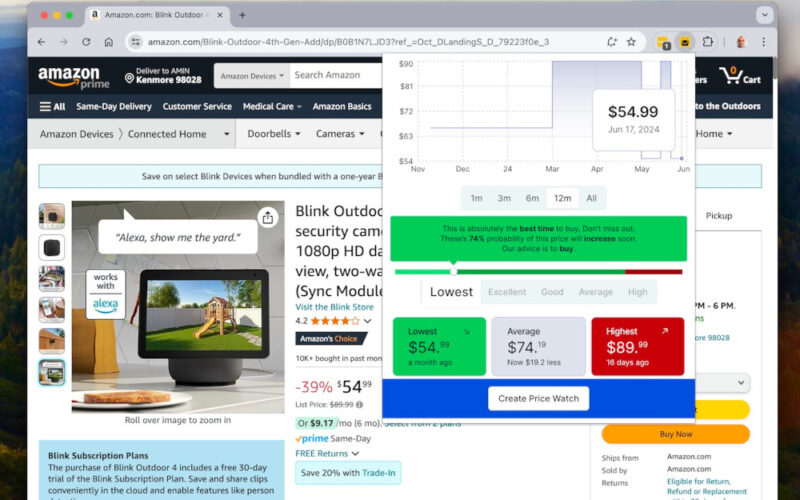Go back using browser back arrow

click(x=41, y=42)
